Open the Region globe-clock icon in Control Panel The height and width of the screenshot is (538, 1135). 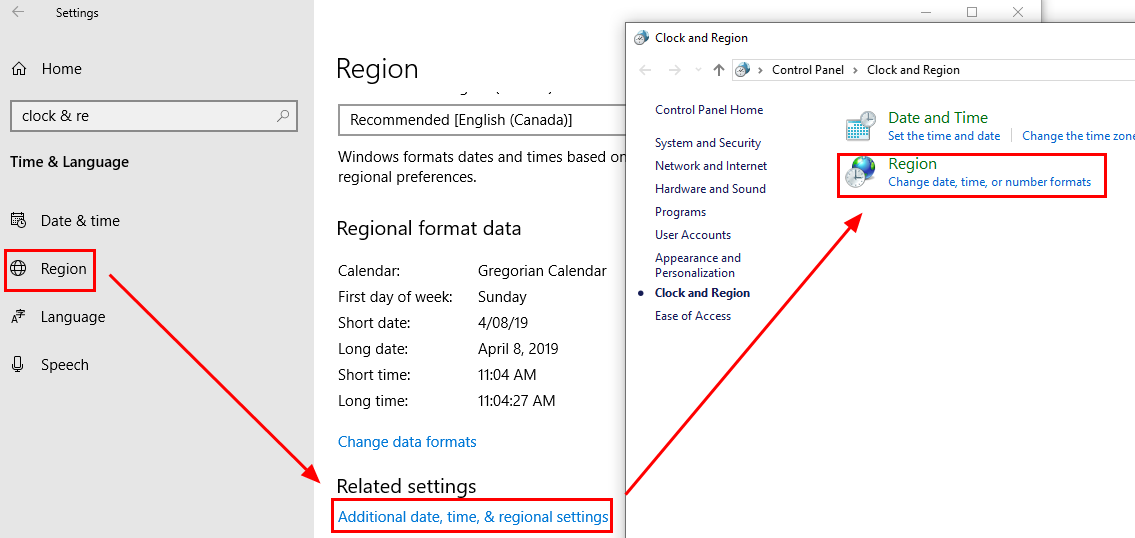[x=860, y=172]
